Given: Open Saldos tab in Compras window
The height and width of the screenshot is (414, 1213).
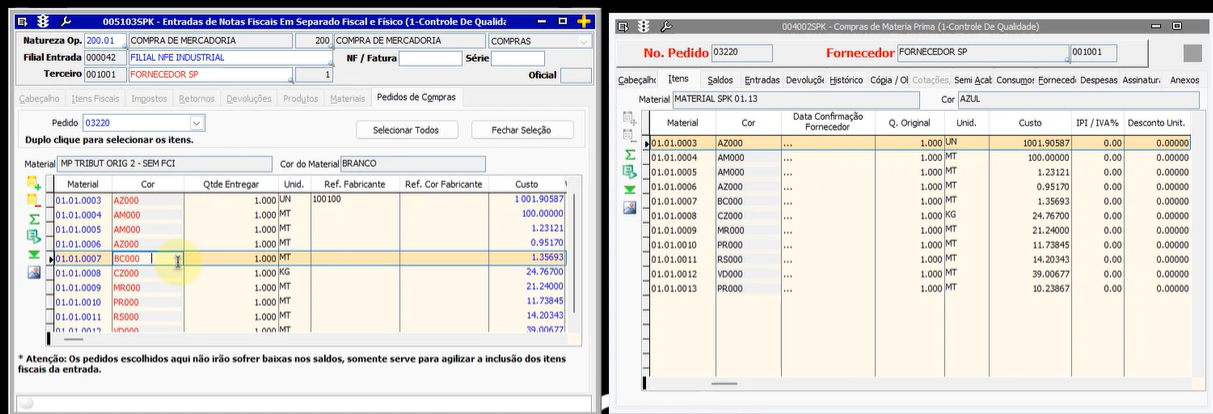Looking at the screenshot, I should tap(720, 79).
